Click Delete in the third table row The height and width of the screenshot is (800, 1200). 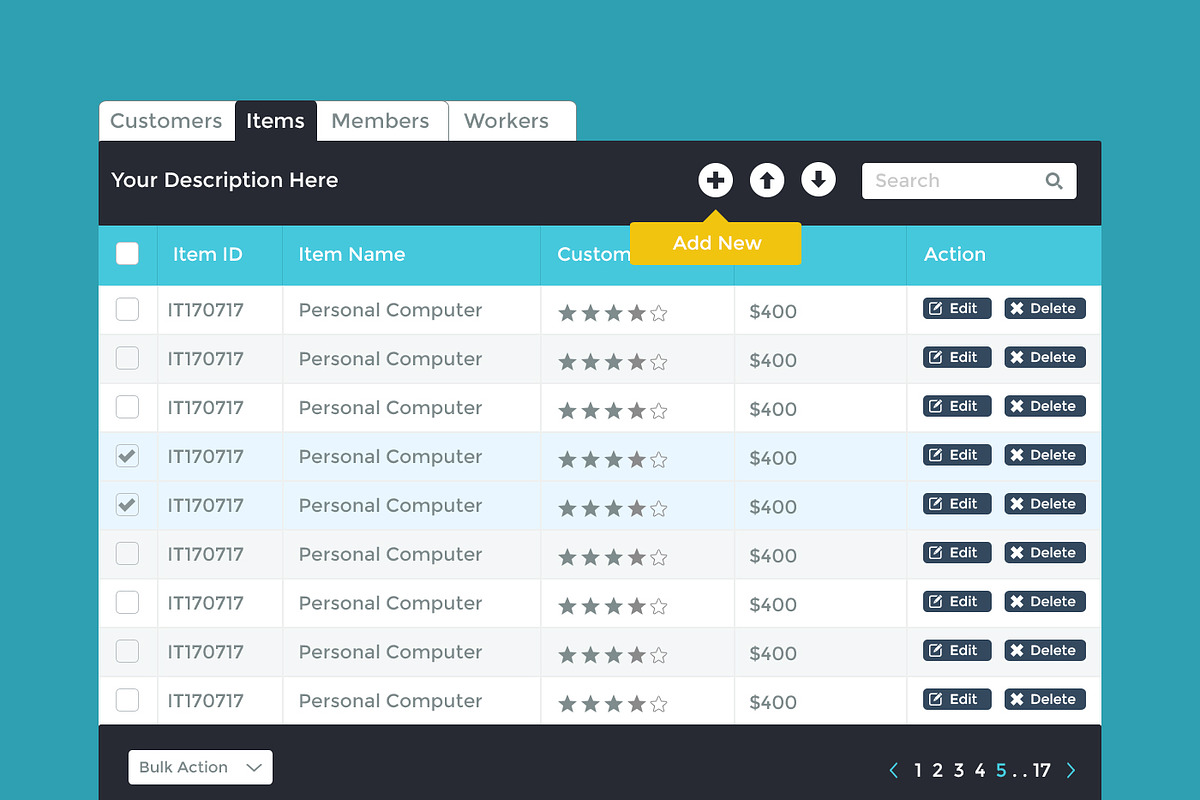click(x=1045, y=406)
